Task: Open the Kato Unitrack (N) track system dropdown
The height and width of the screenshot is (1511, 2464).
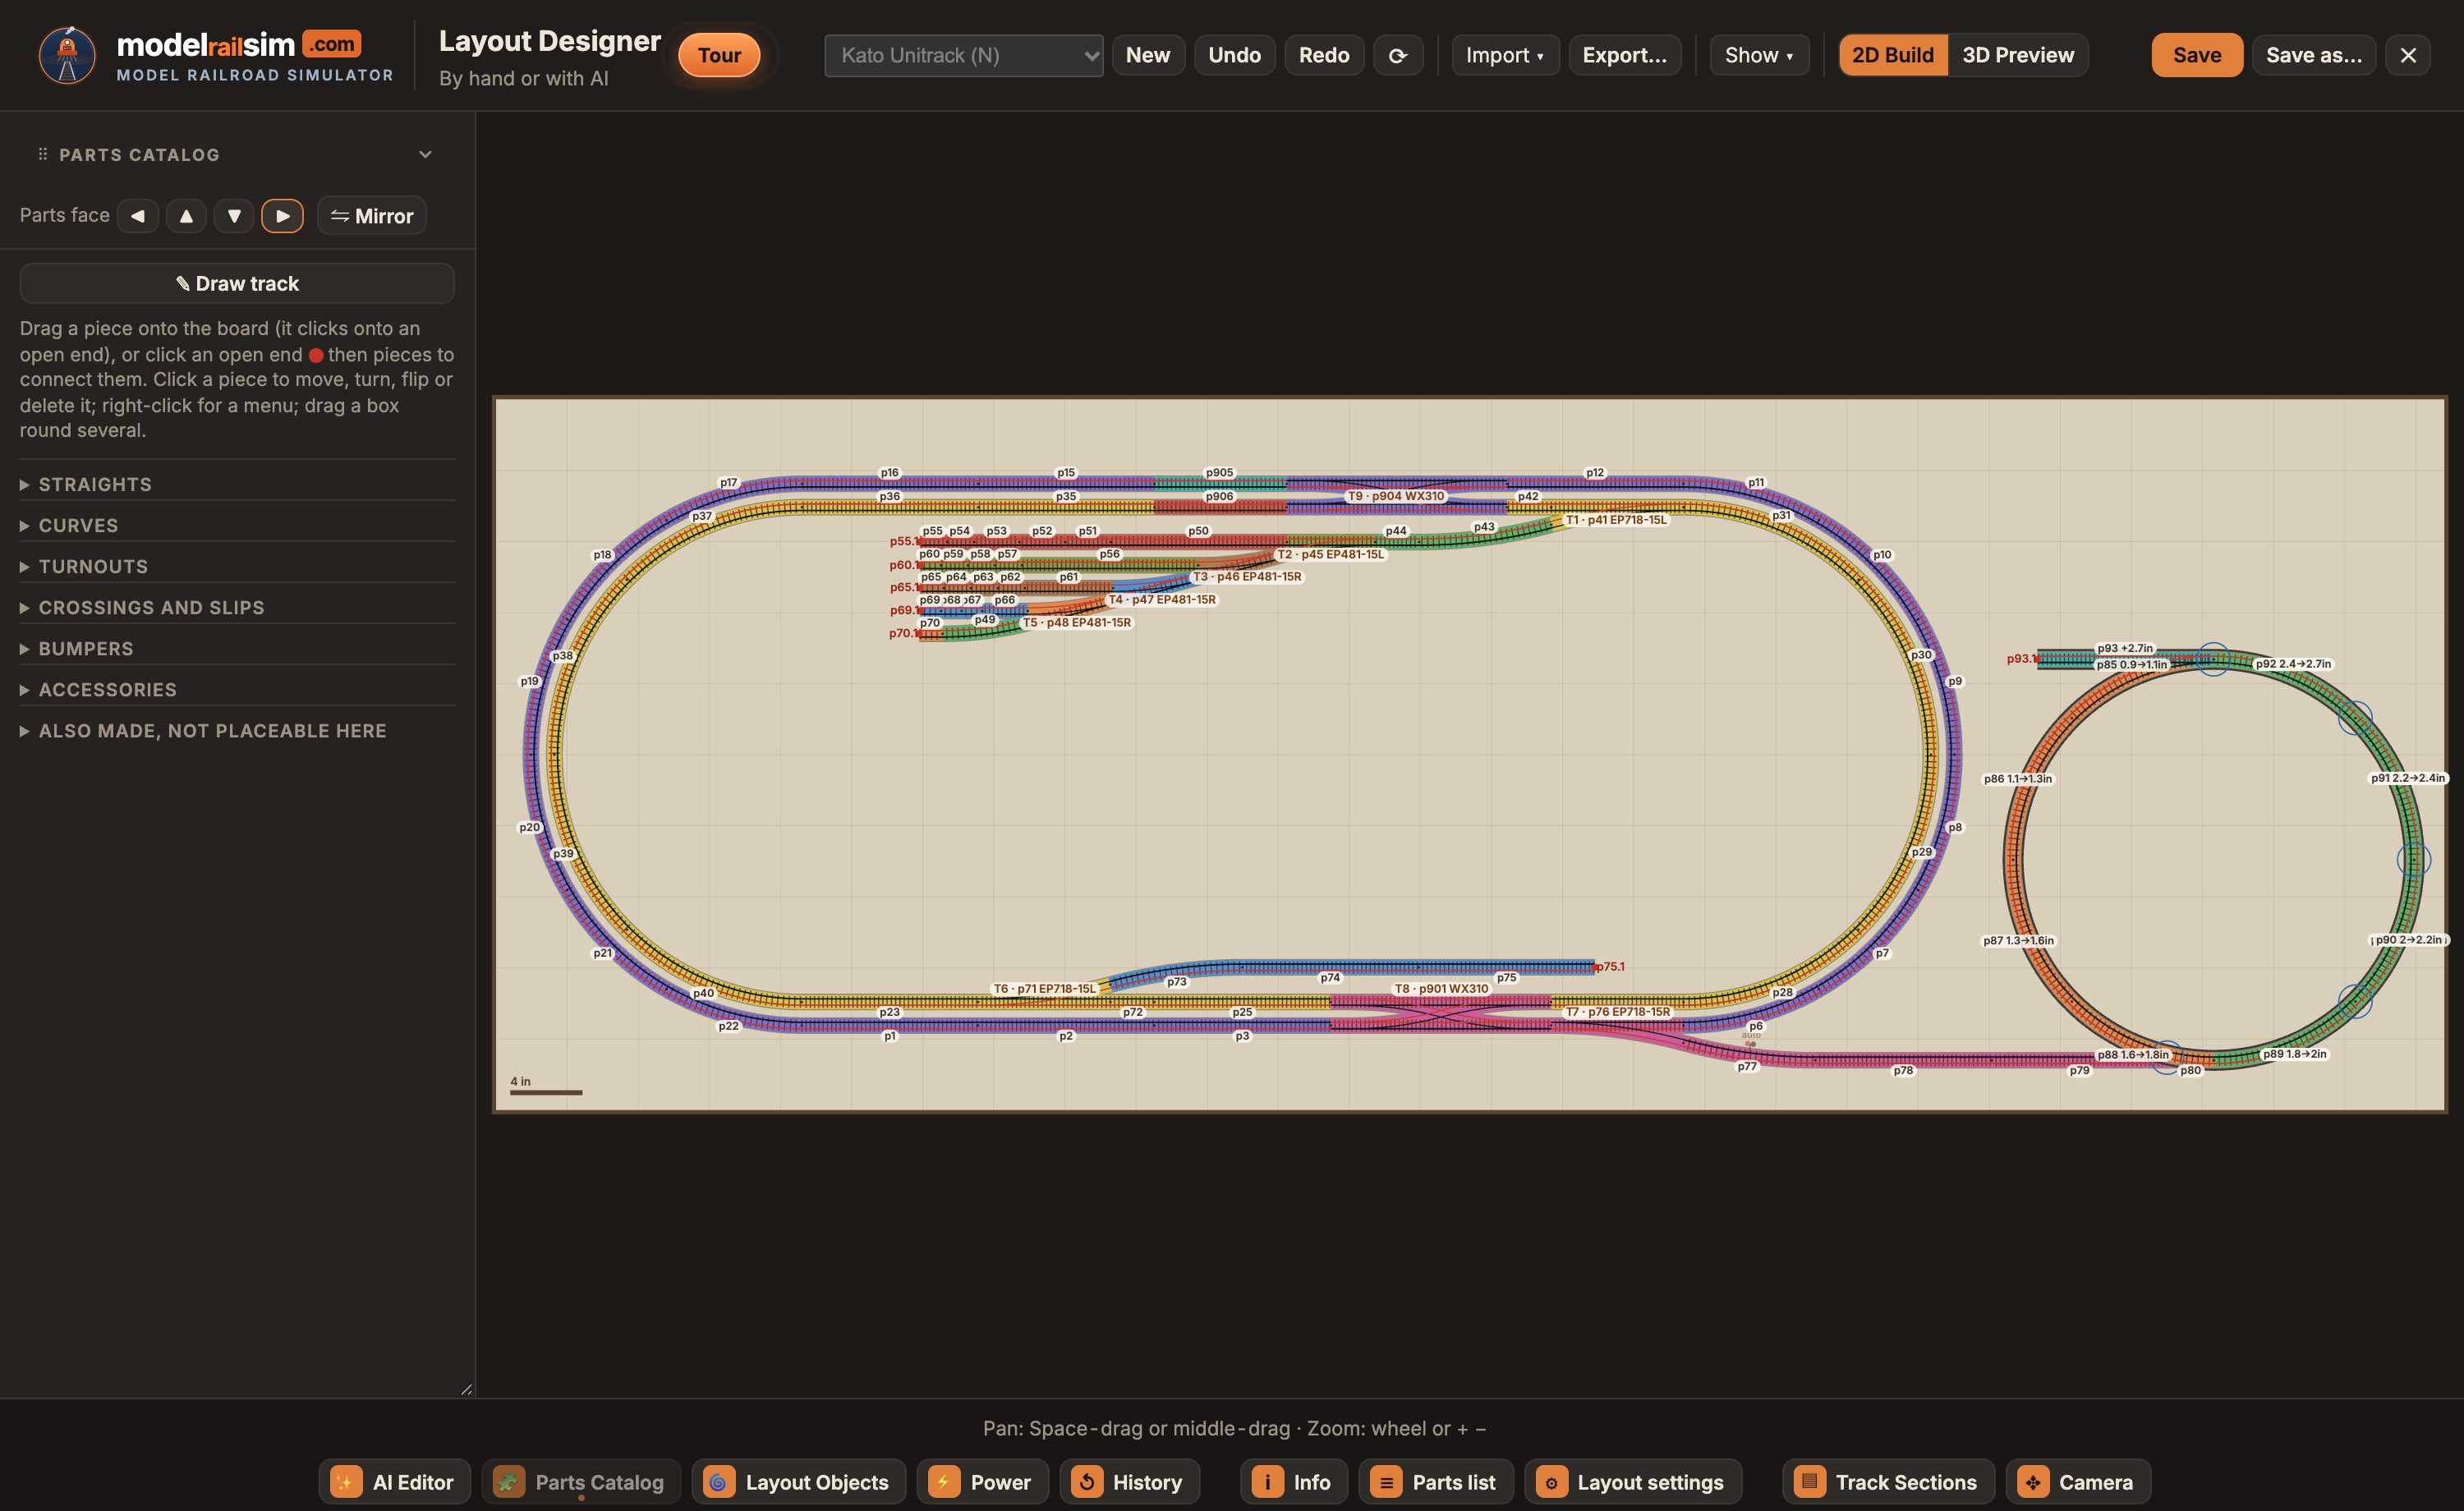Action: 964,55
